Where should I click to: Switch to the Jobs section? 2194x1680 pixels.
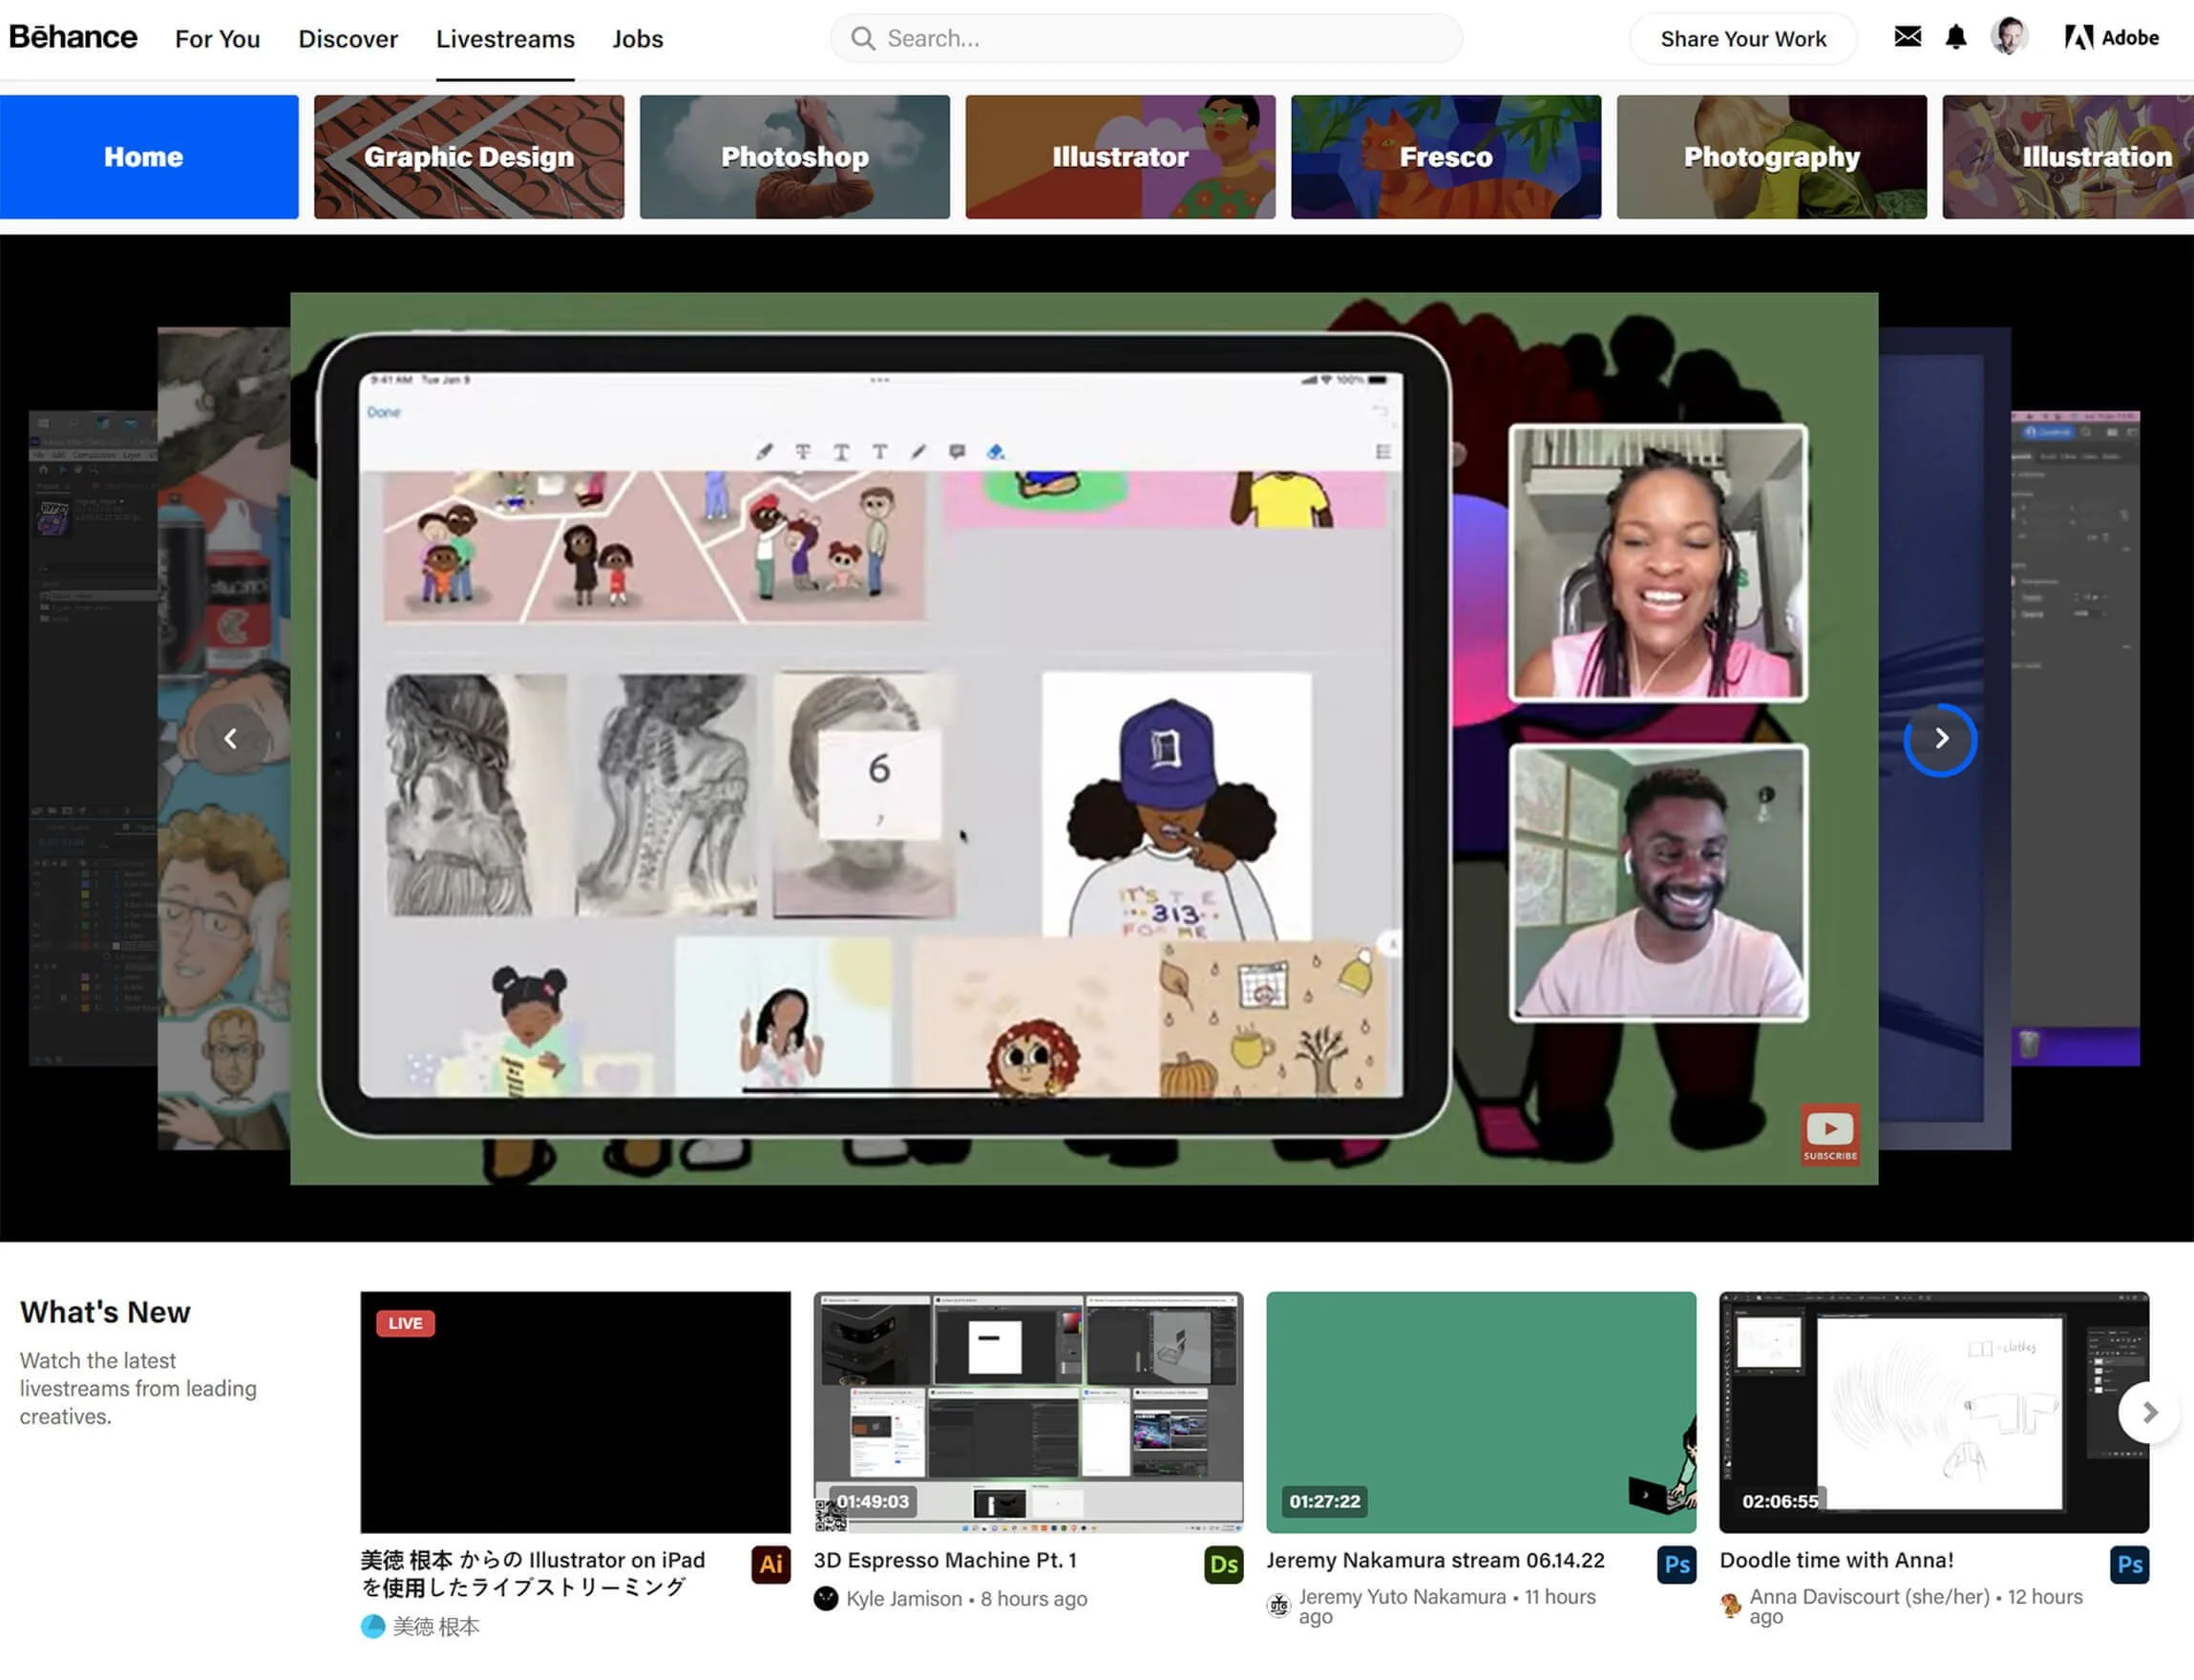click(x=637, y=39)
